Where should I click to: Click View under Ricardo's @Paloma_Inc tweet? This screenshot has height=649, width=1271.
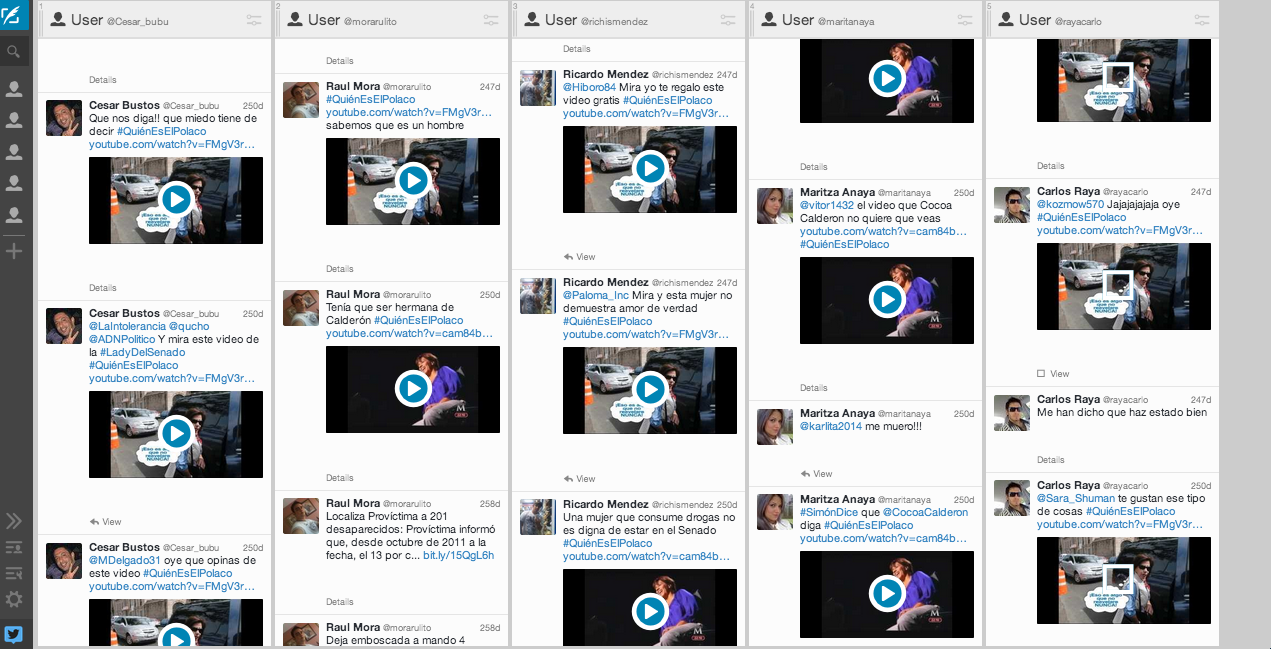pyautogui.click(x=580, y=478)
